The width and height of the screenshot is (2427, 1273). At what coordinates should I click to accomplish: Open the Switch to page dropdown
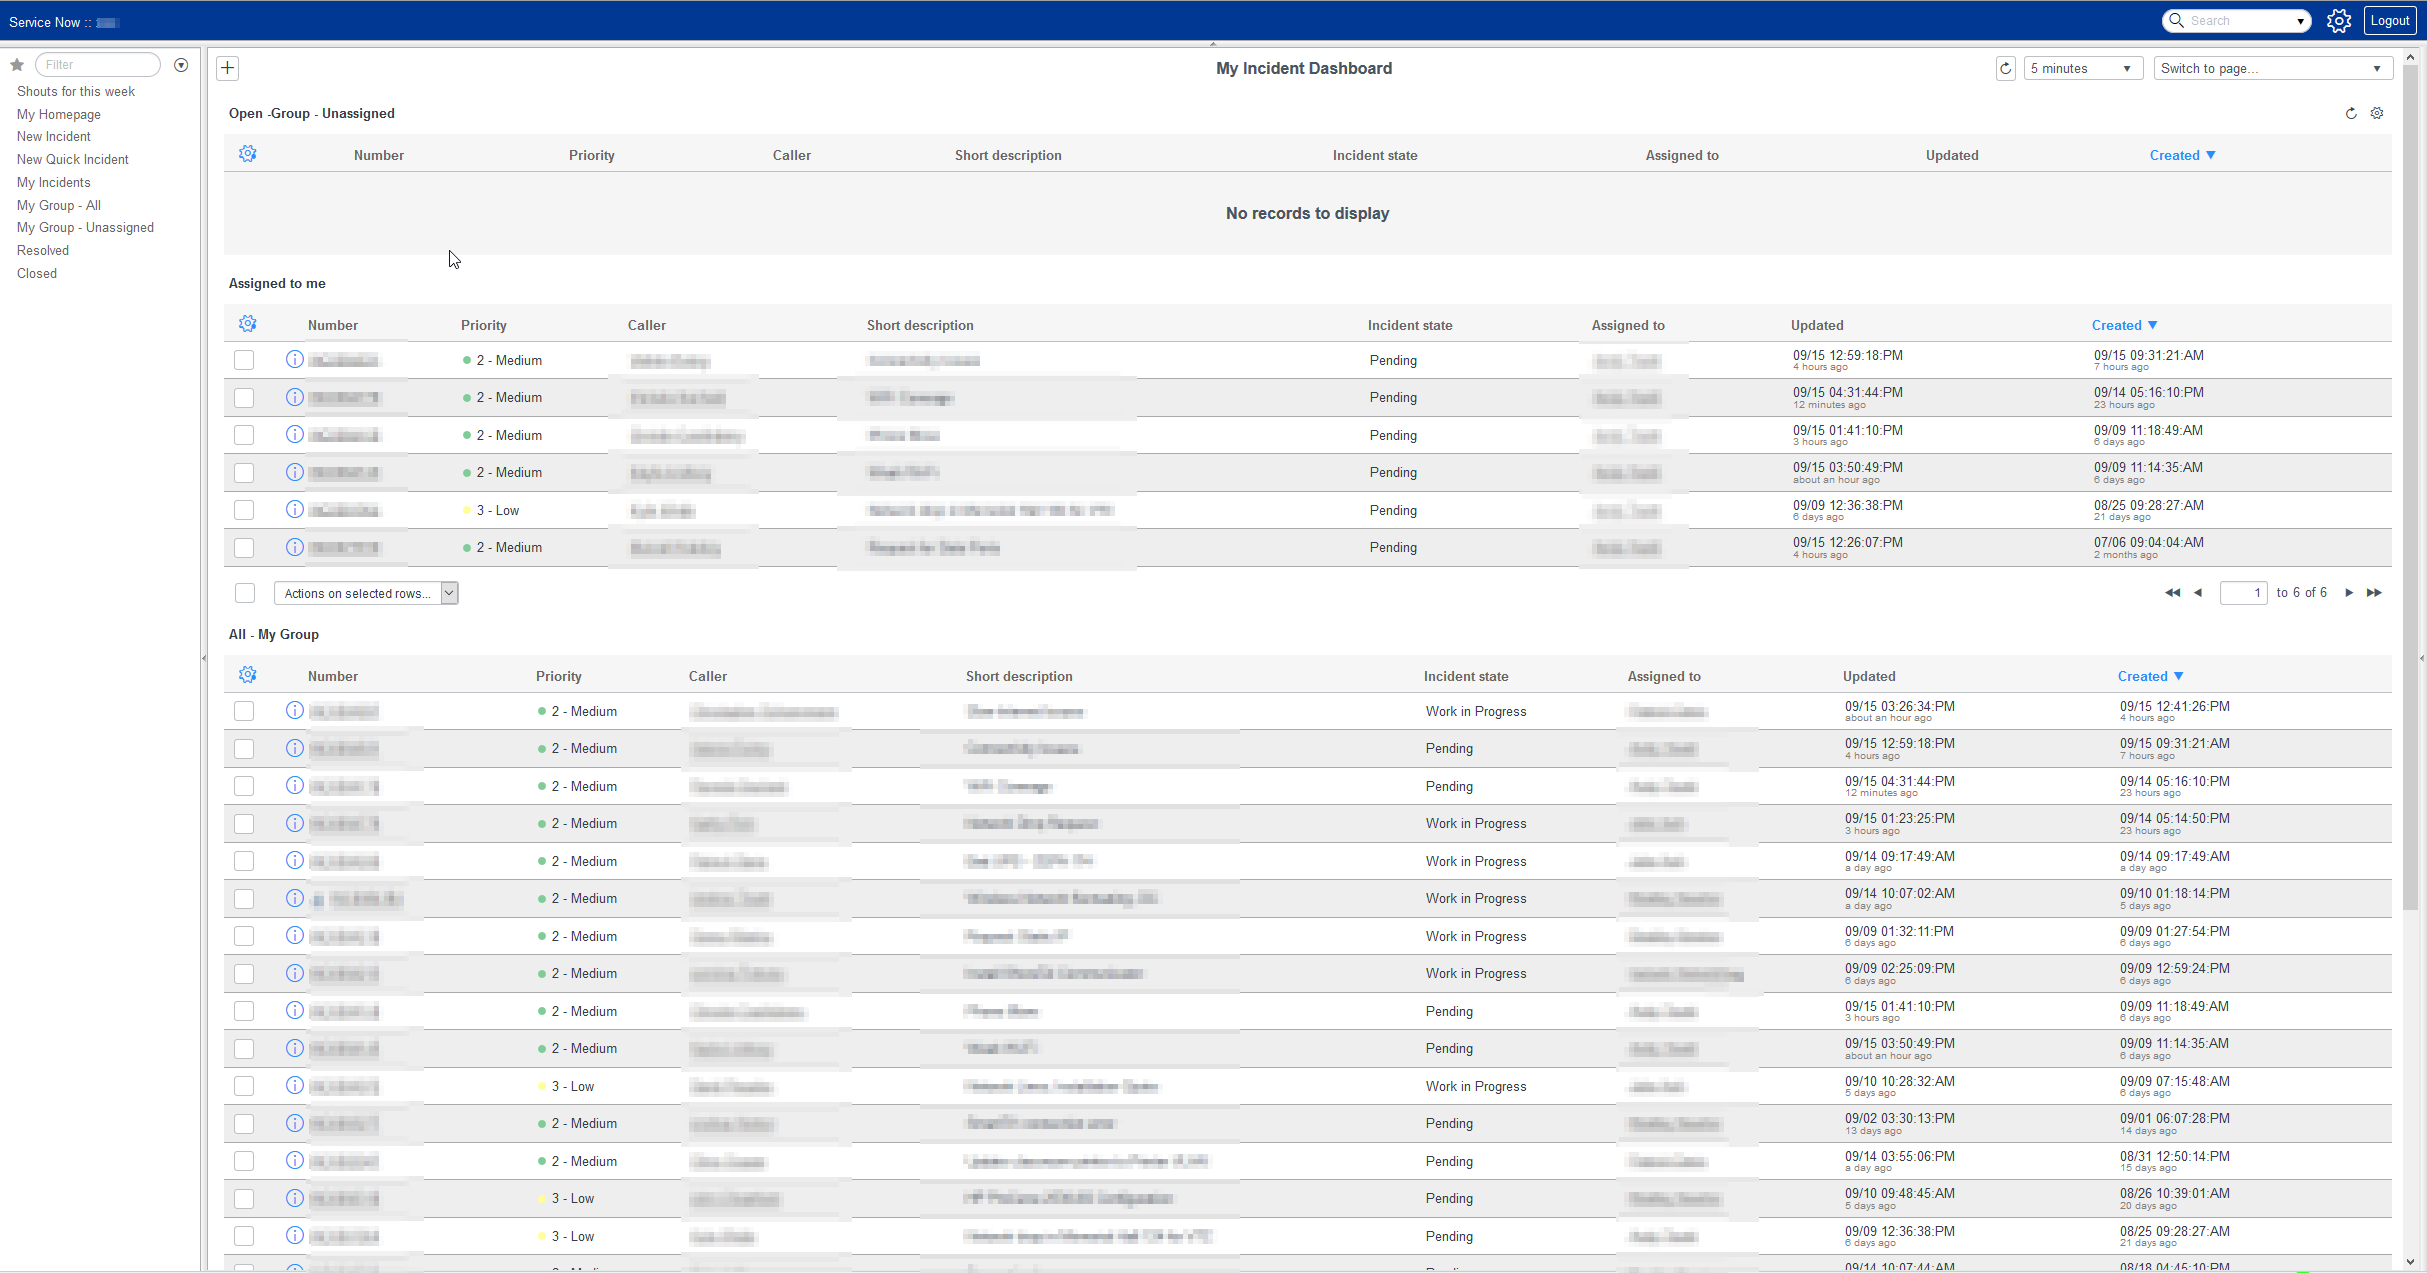coord(2272,68)
